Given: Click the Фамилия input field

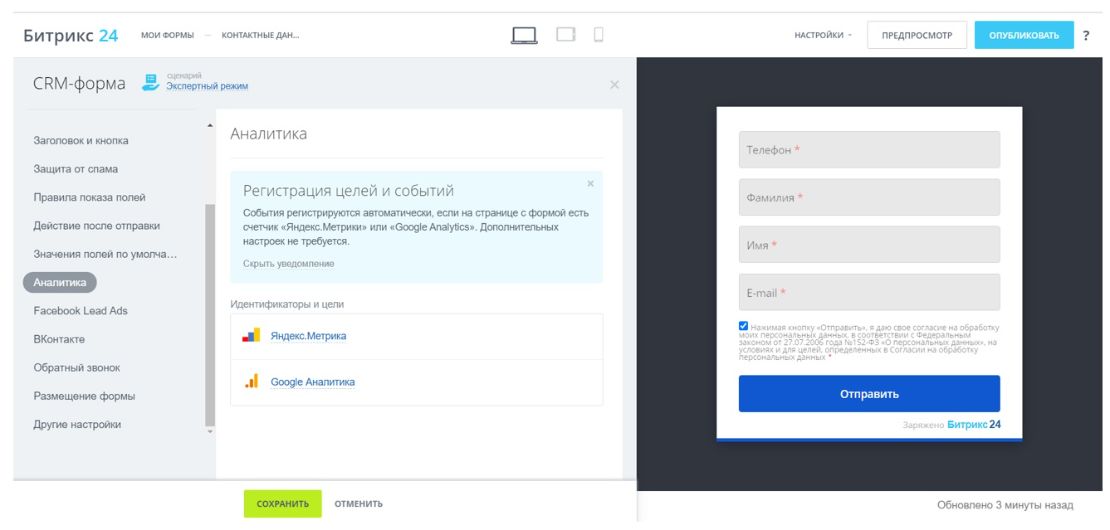Looking at the screenshot, I should (869, 197).
